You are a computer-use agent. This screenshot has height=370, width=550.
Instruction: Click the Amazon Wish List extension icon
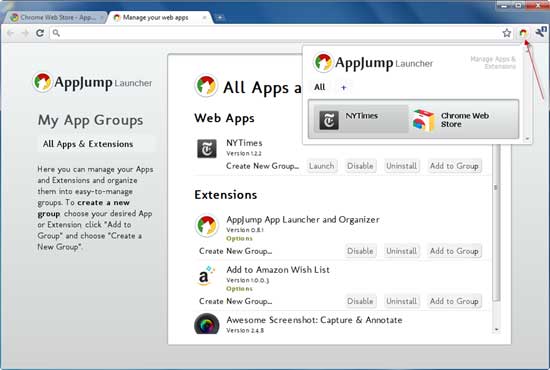(206, 276)
